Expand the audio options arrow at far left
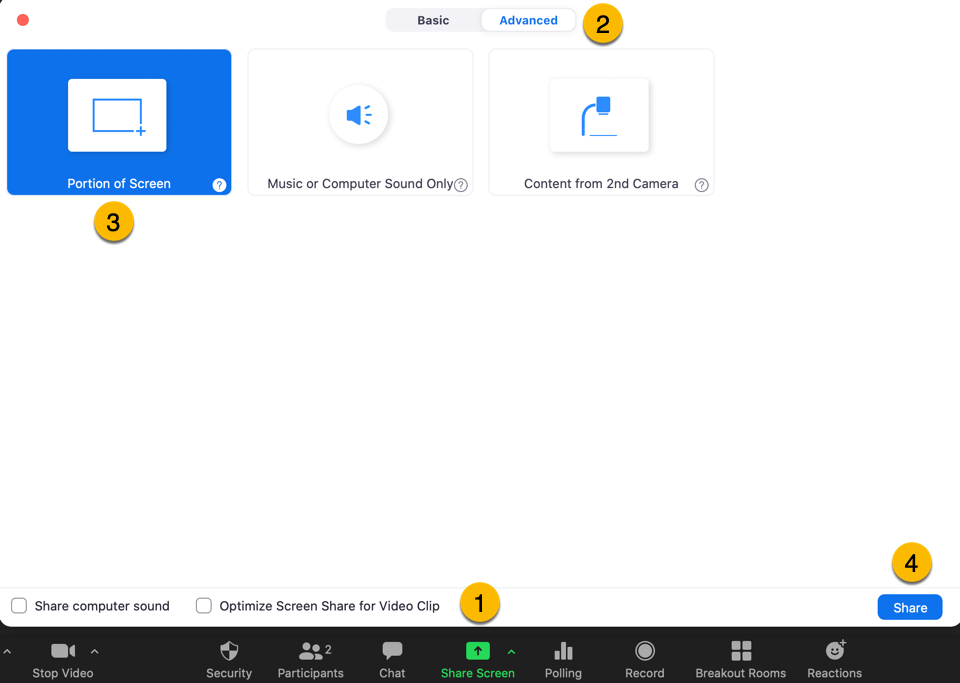This screenshot has height=683, width=960. point(7,651)
